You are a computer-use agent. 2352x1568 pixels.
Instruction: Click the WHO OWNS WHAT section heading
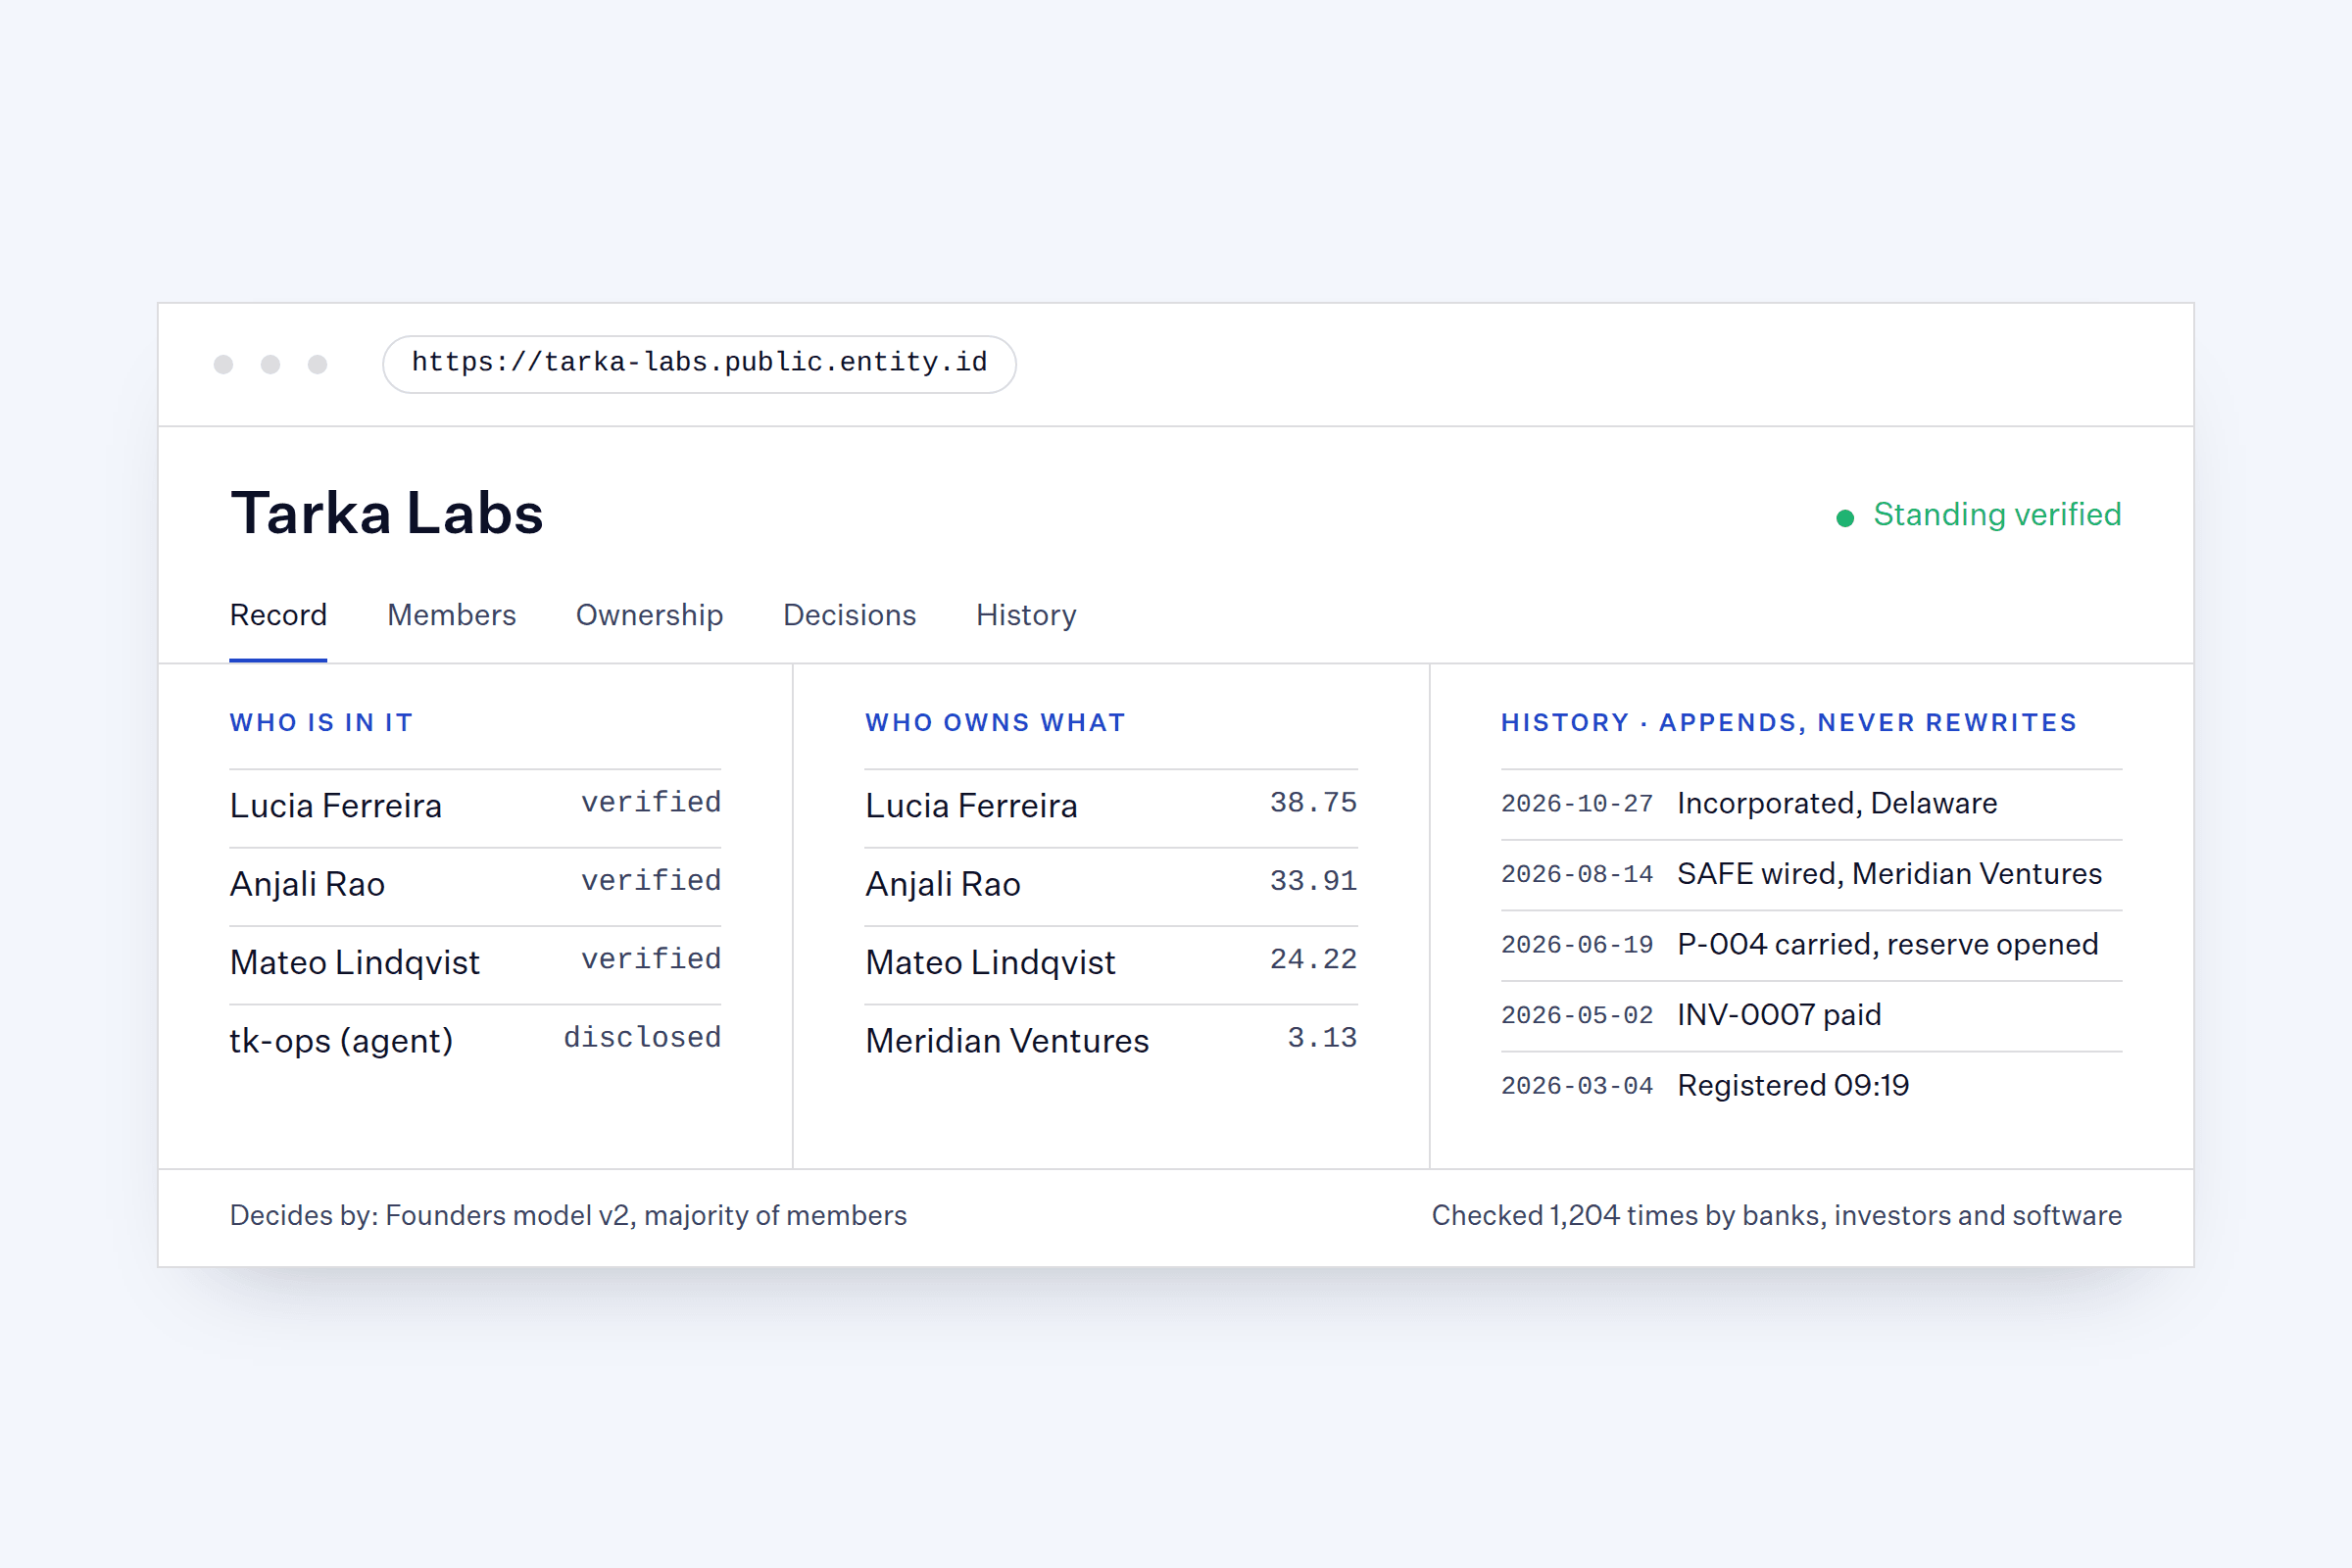pos(995,723)
